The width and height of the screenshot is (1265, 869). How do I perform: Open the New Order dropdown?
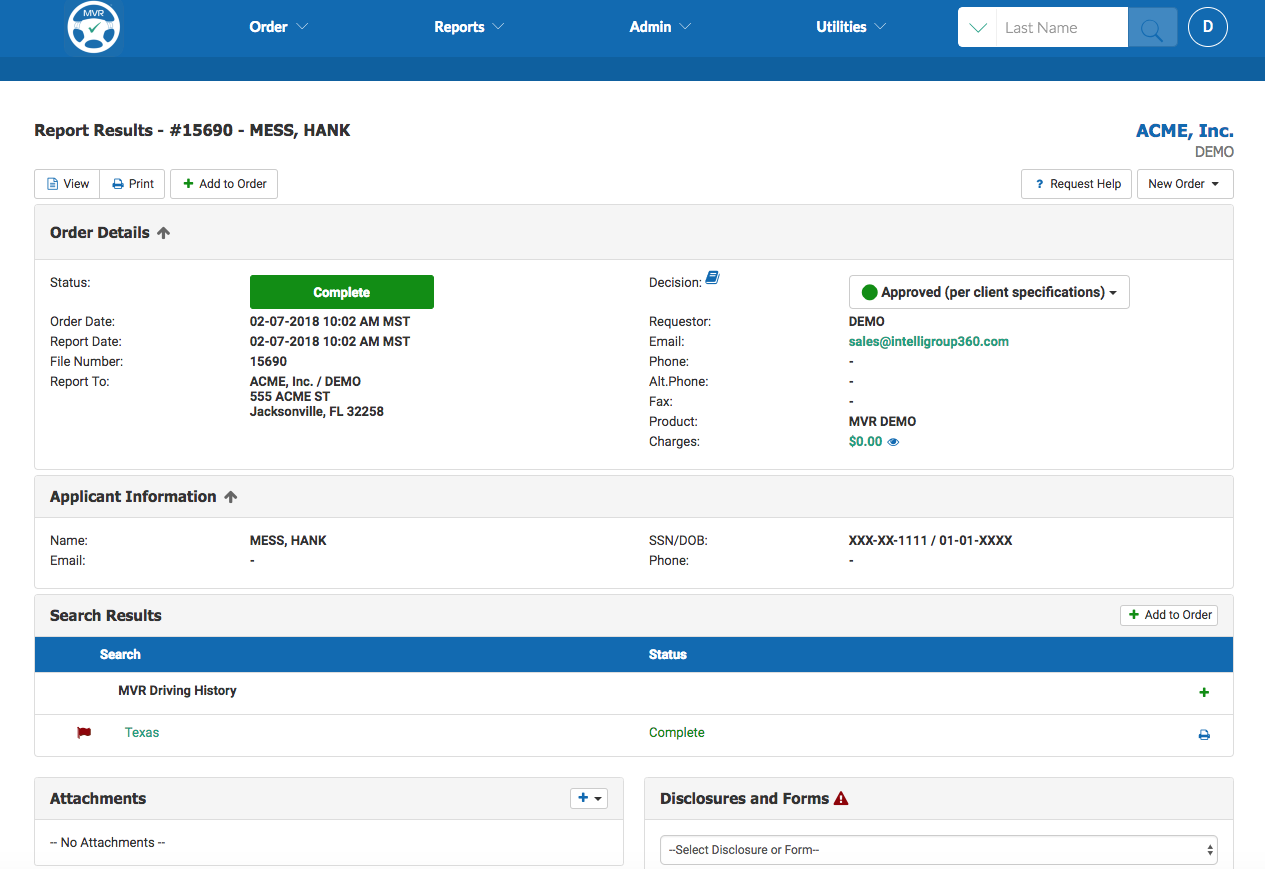[1184, 184]
